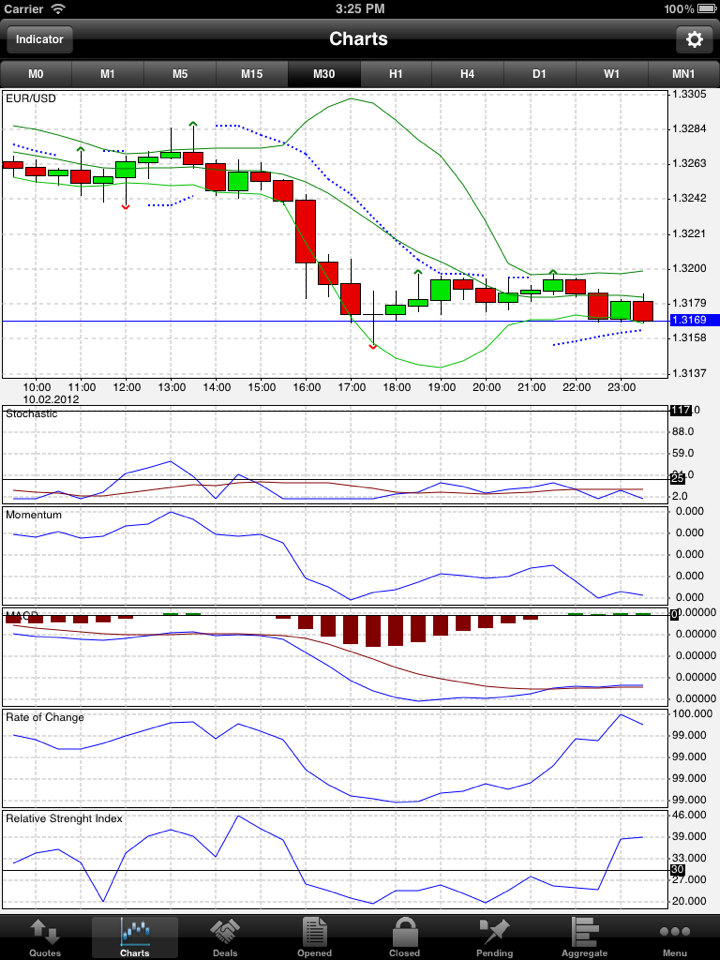
Task: Change timeframe to D1 daily
Action: click(540, 74)
